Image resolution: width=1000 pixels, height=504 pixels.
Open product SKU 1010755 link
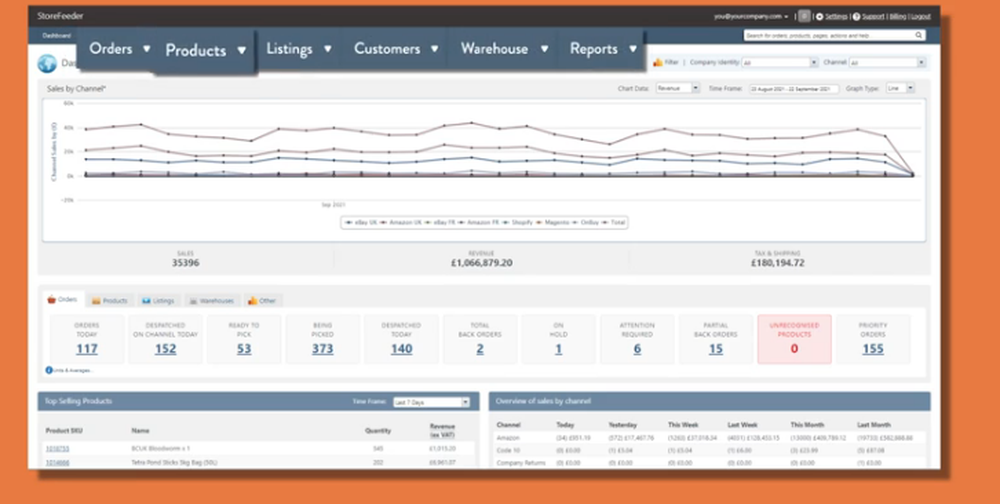point(57,448)
